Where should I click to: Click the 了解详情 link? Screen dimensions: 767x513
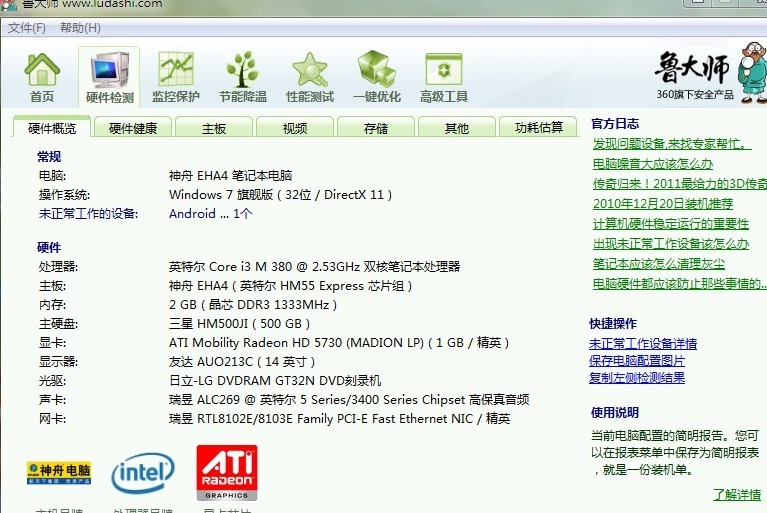(737, 494)
